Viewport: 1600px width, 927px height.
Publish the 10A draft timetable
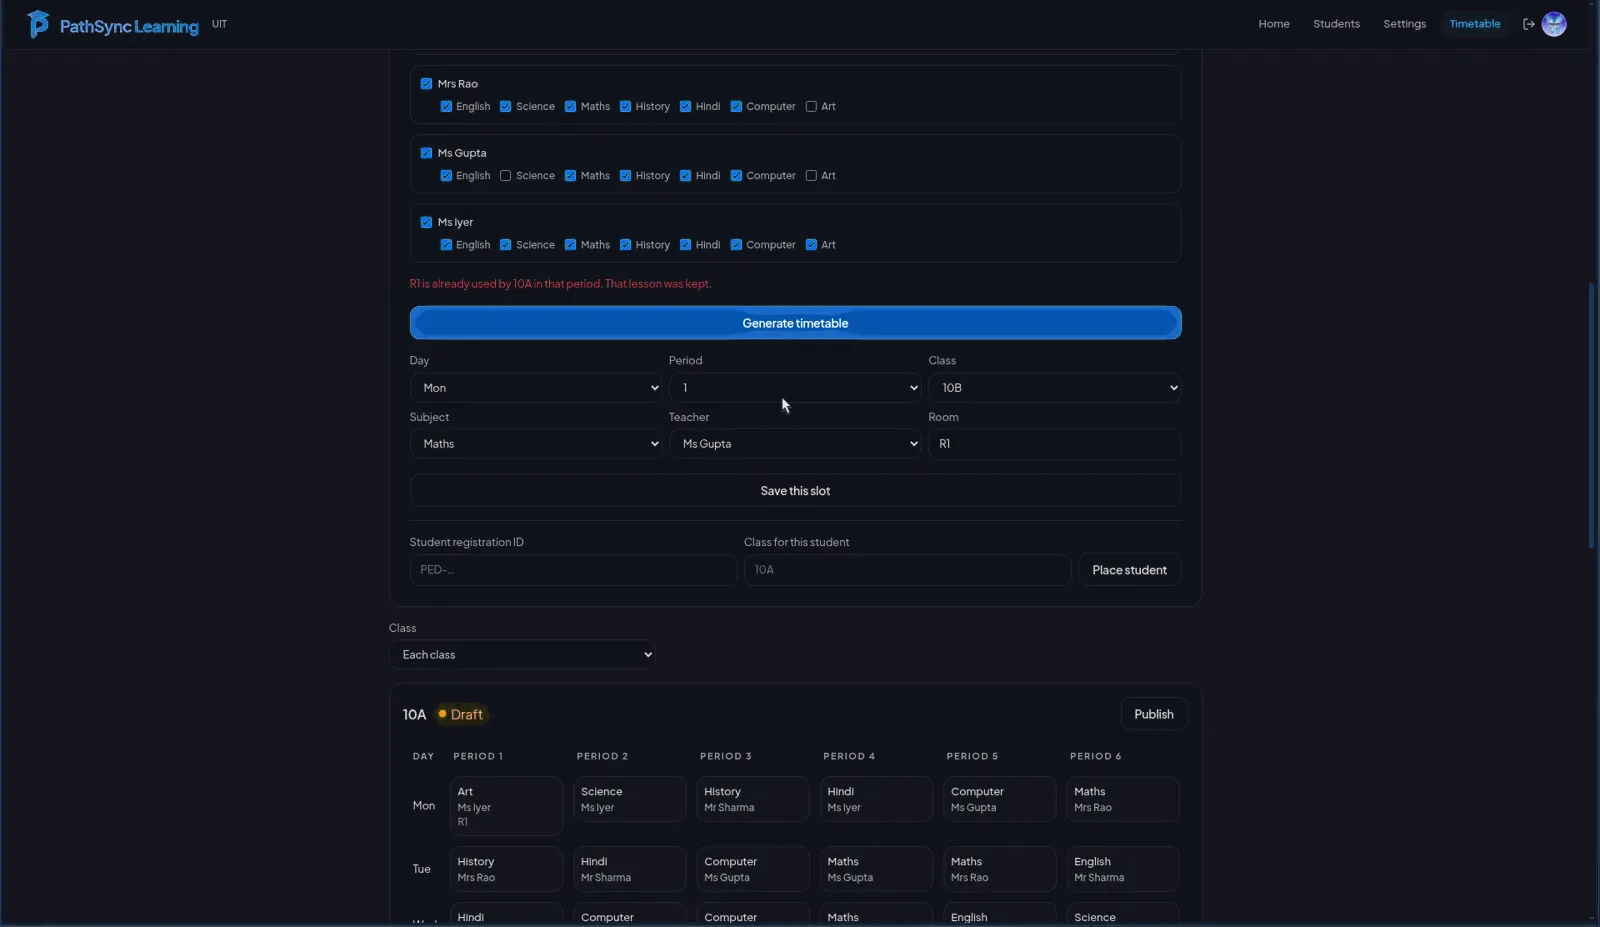pos(1153,714)
